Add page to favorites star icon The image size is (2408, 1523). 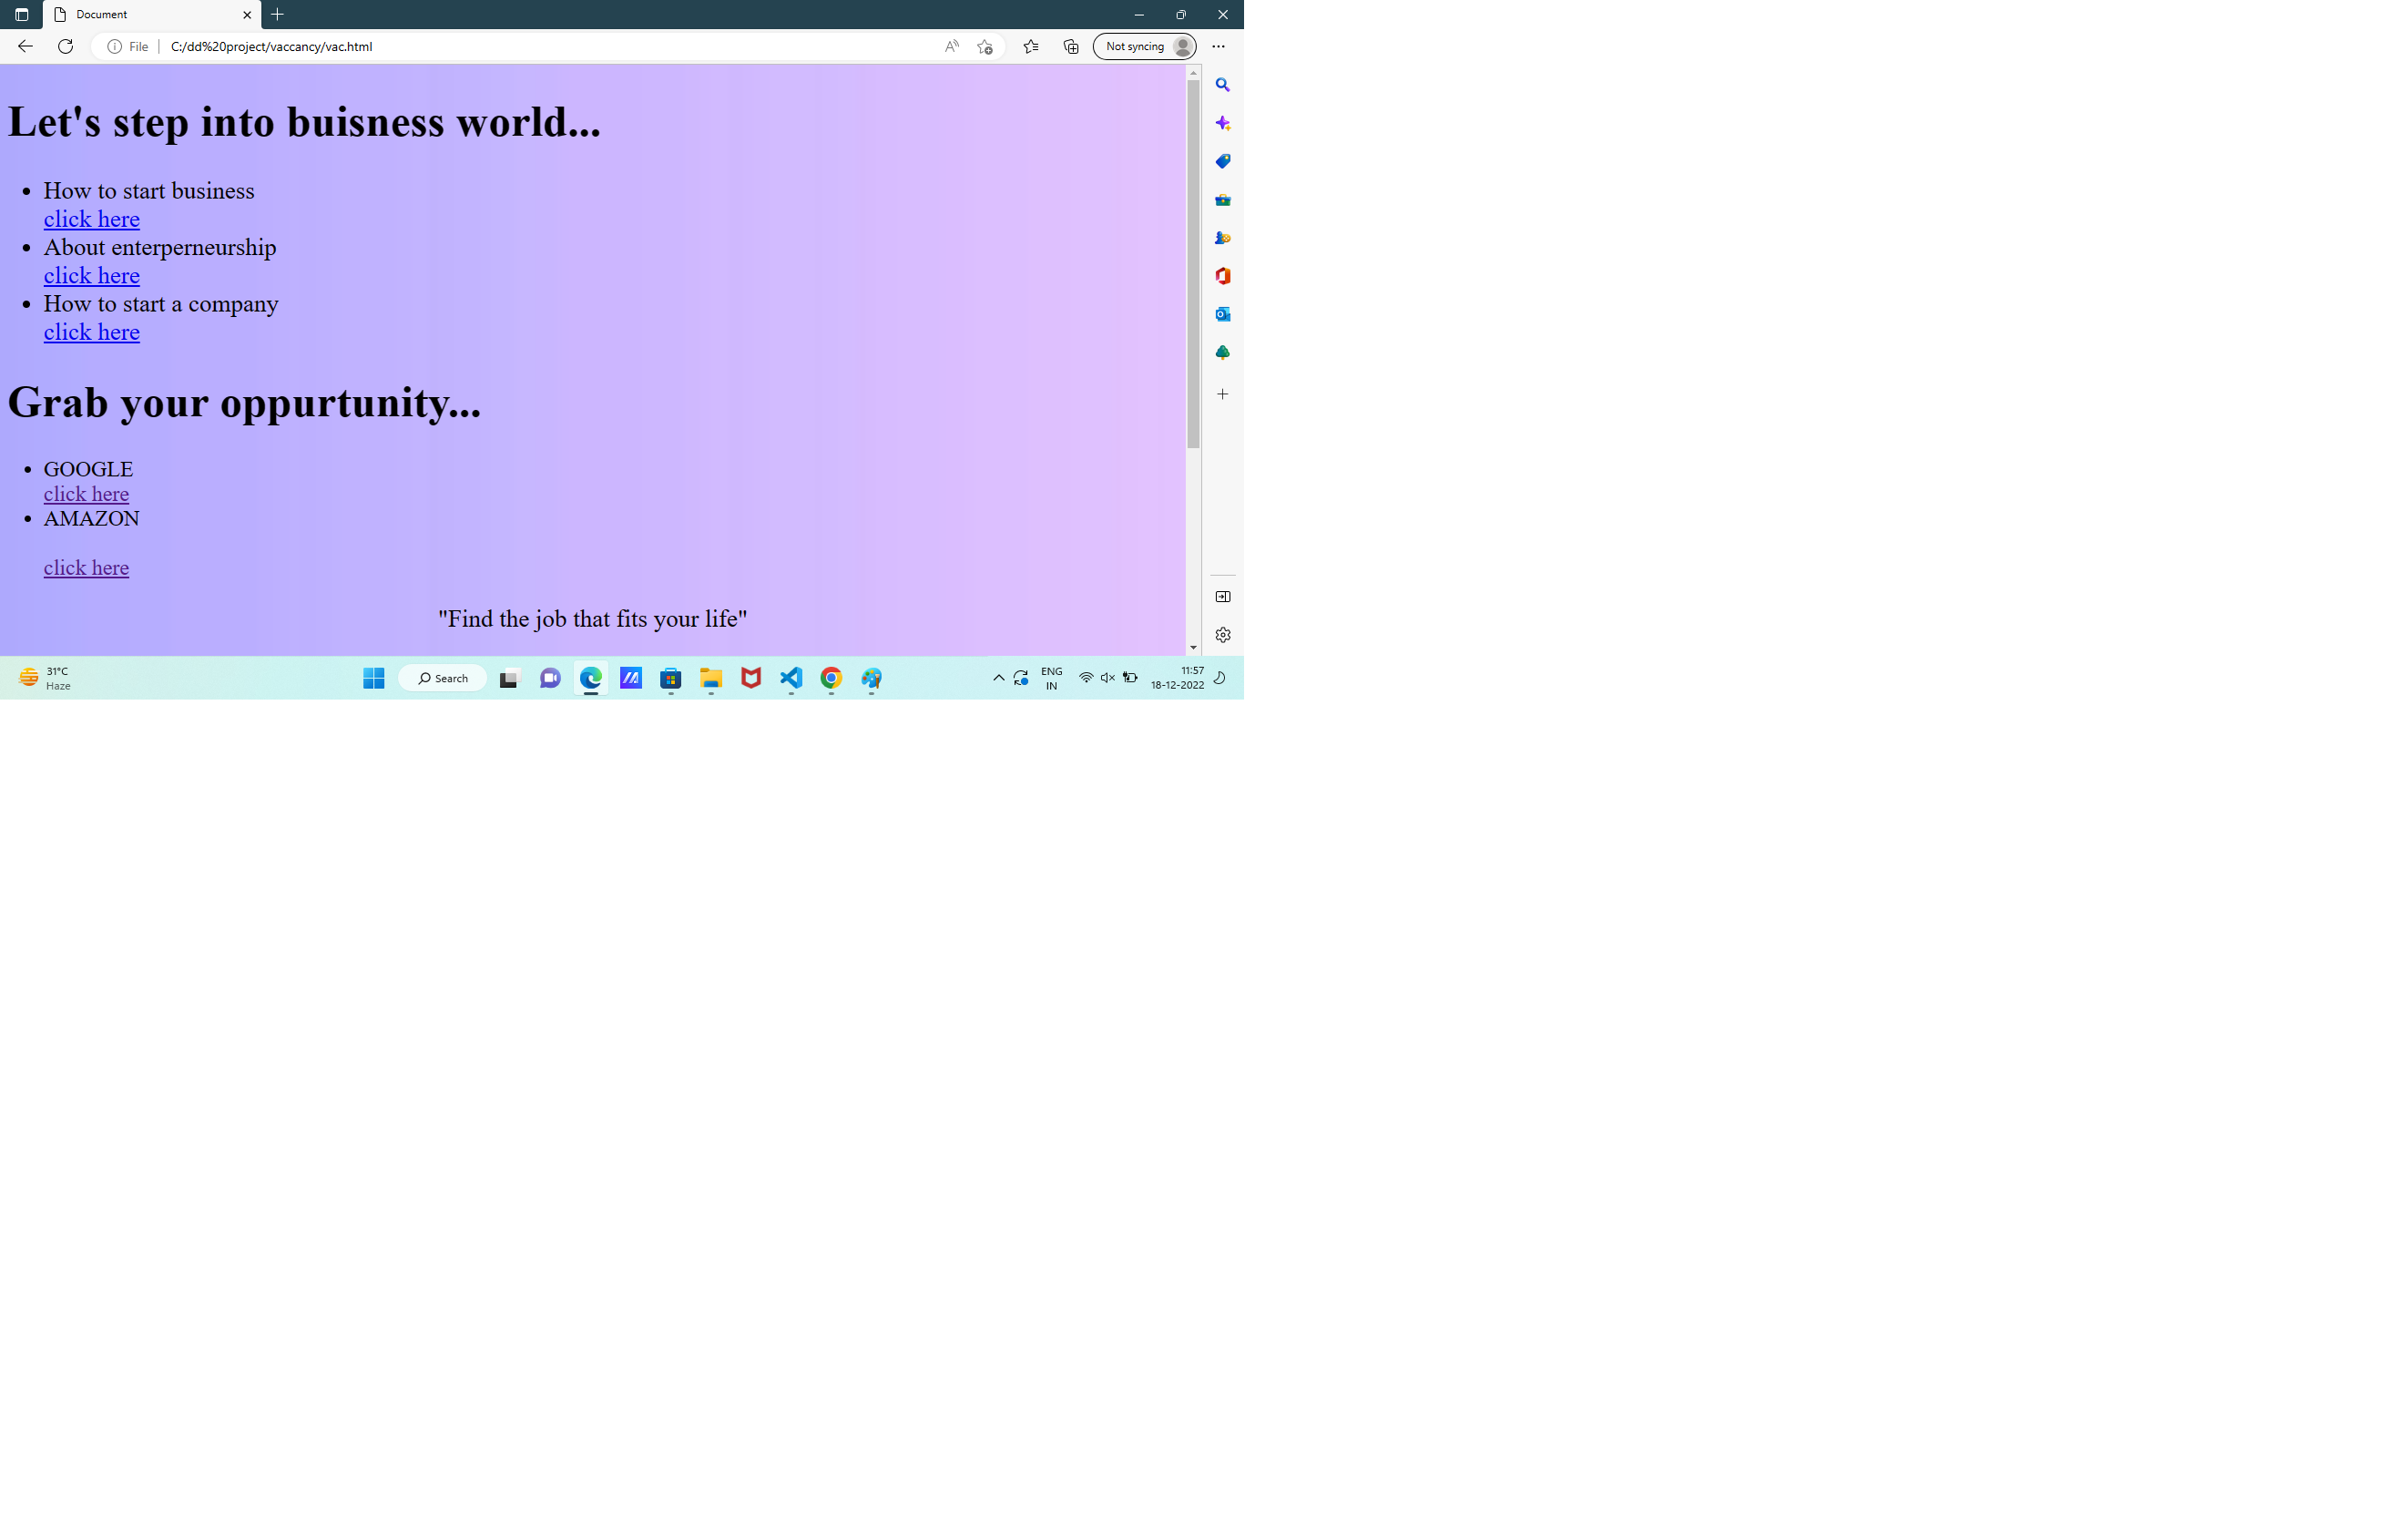click(x=985, y=46)
